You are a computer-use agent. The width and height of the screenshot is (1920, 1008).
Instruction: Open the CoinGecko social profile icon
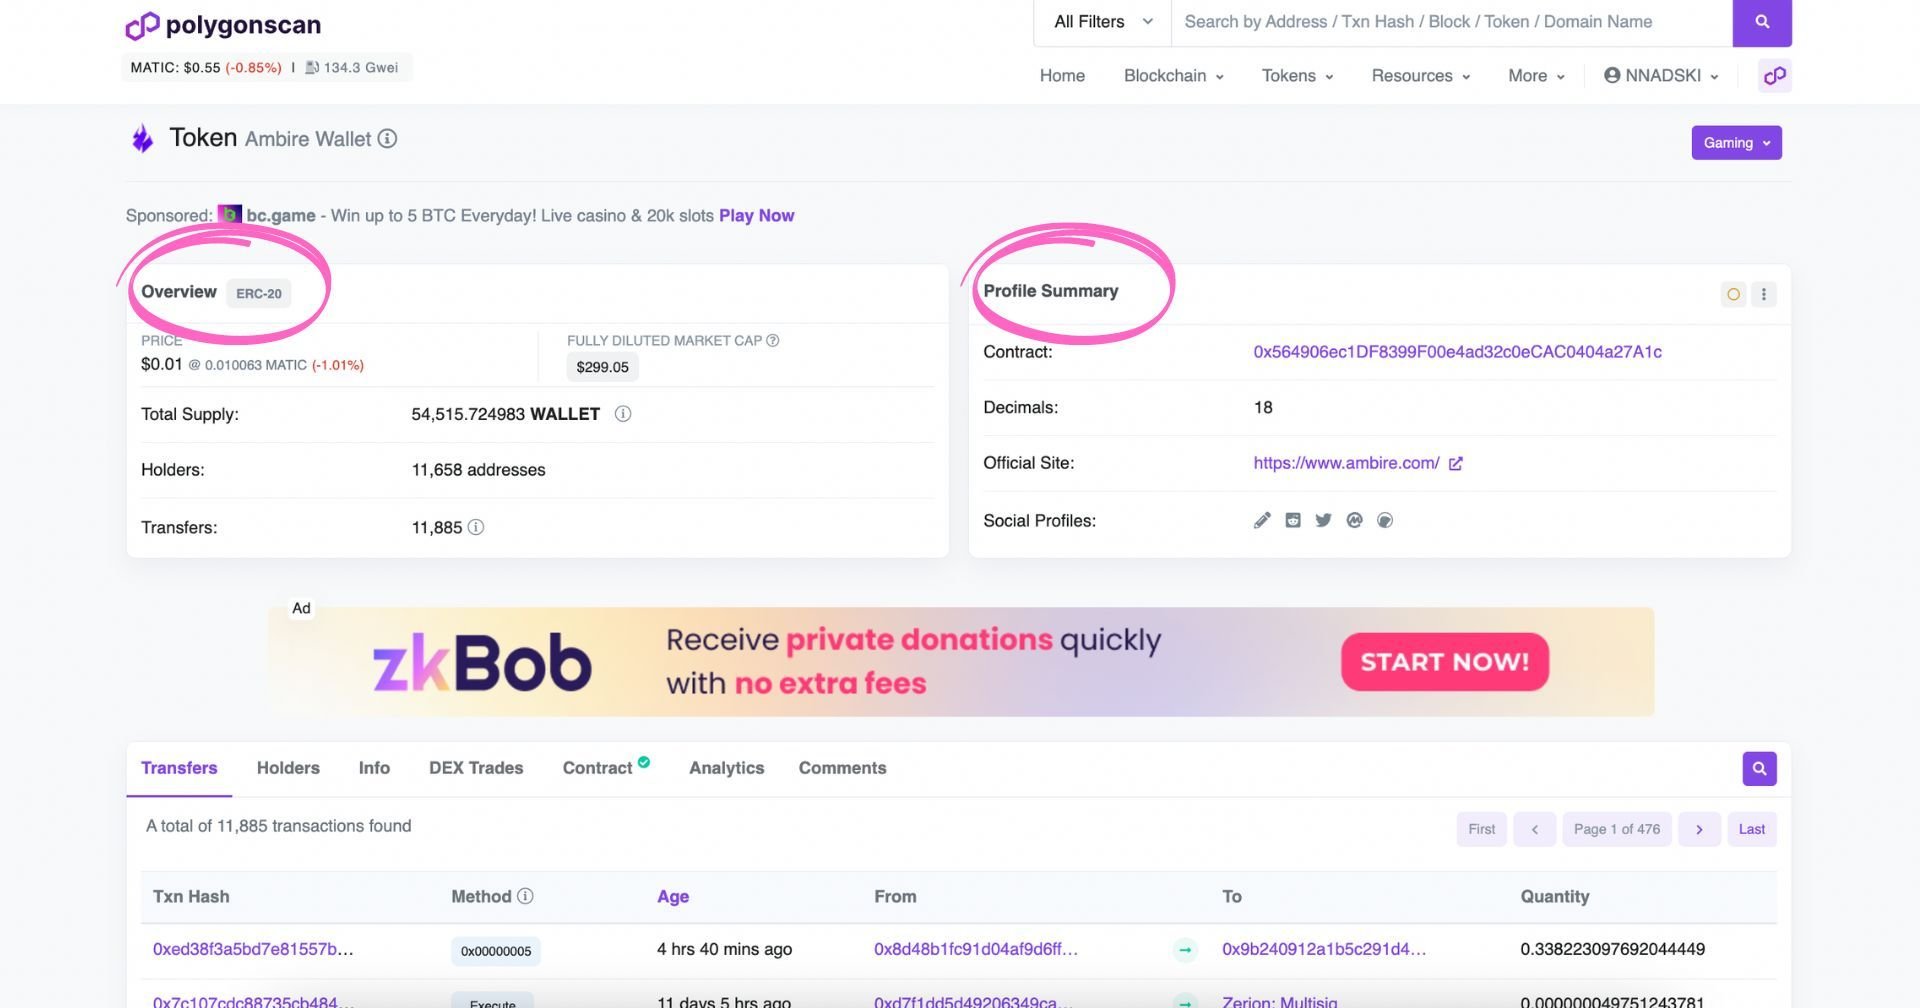[x=1385, y=520]
